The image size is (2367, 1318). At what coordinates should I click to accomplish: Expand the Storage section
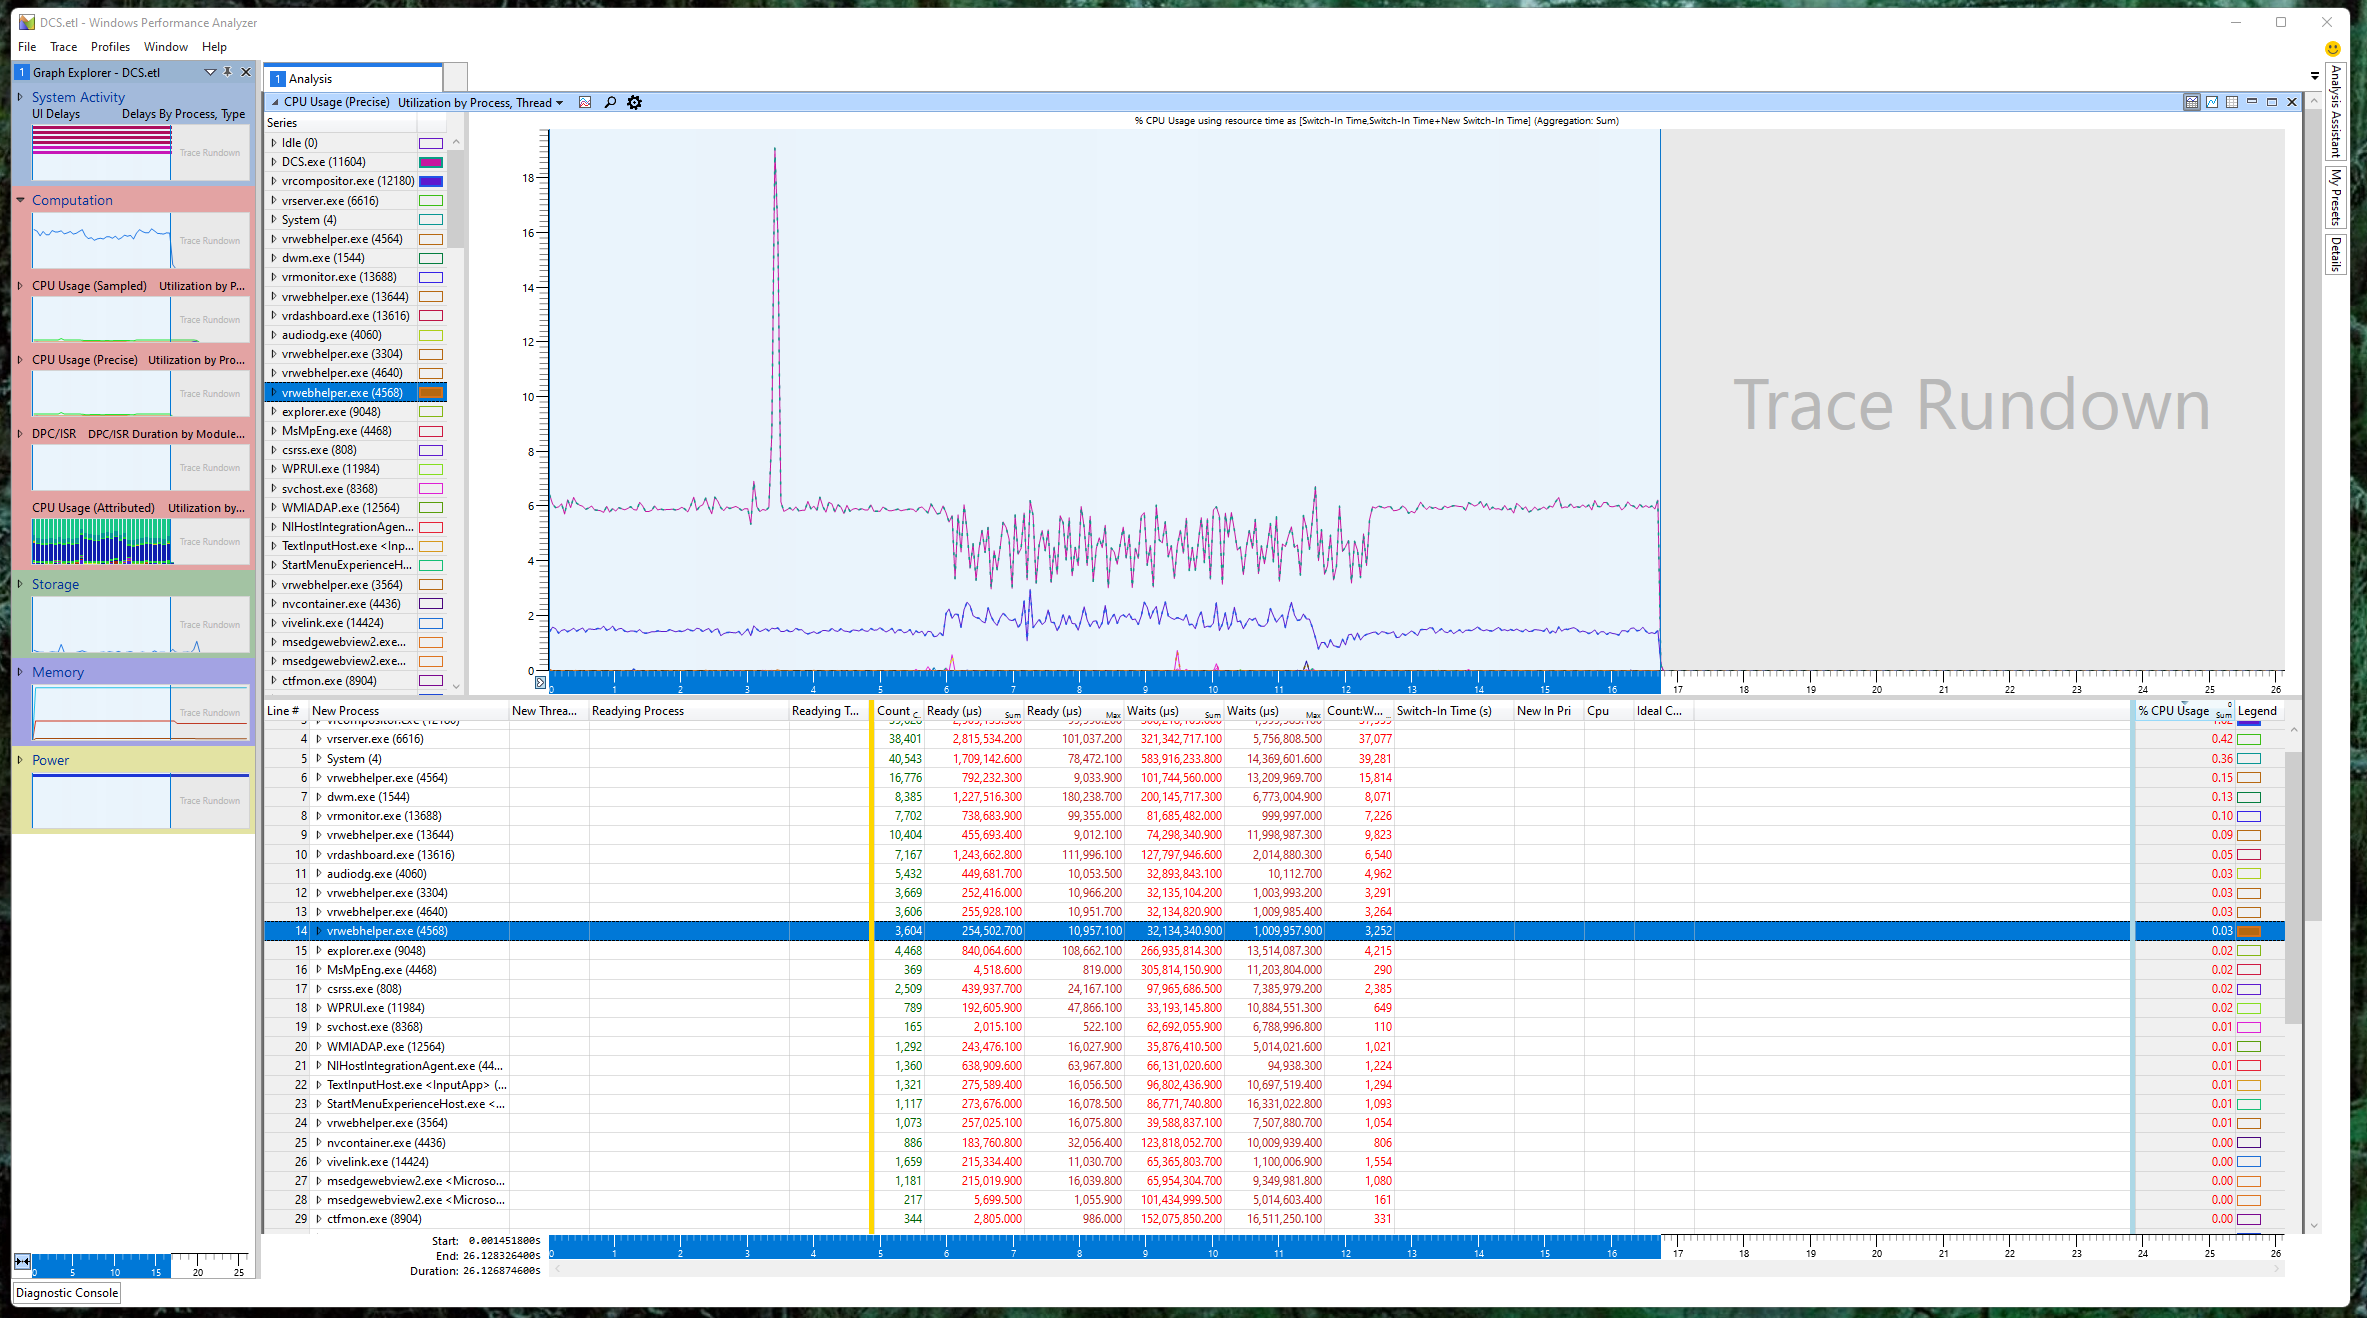coord(20,584)
